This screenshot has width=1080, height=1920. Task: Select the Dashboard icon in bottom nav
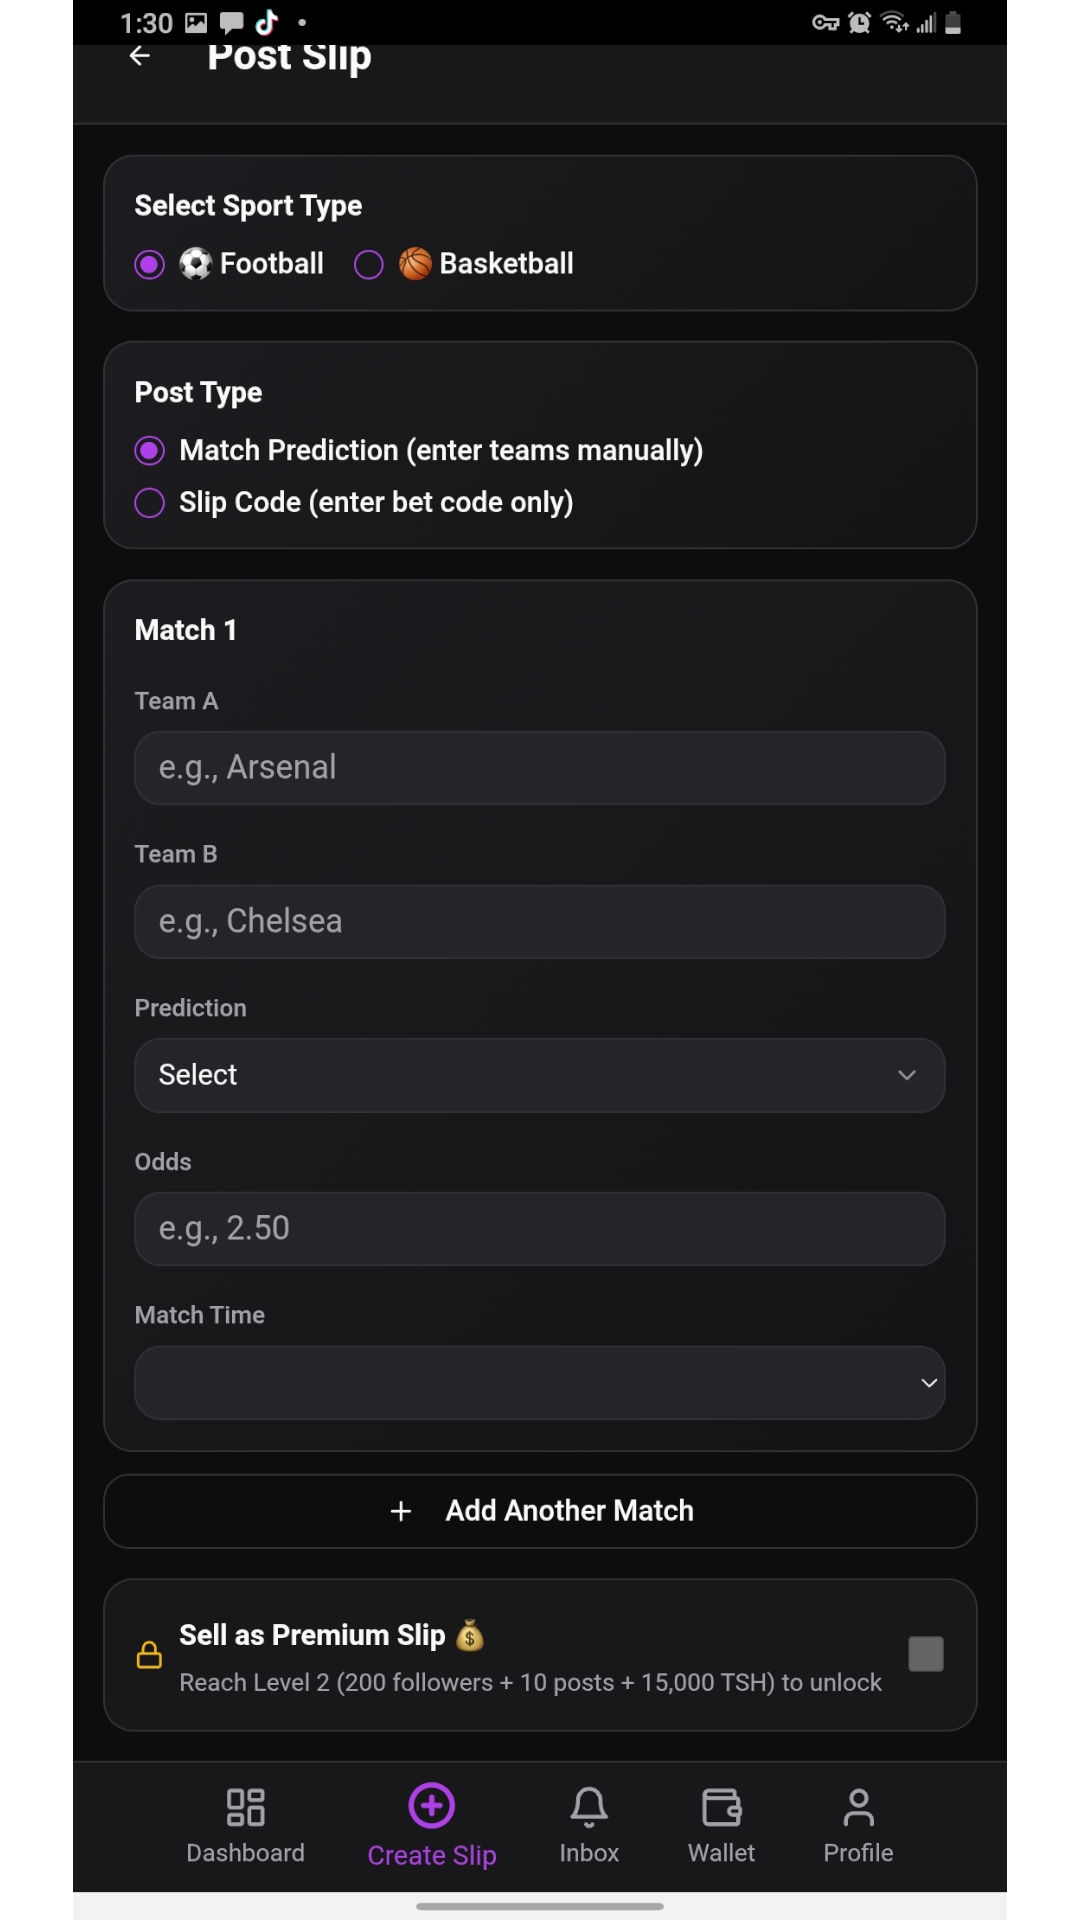[x=245, y=1806]
